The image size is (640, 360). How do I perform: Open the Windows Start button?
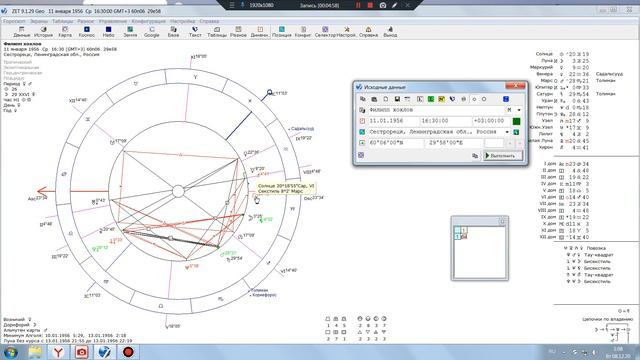[10, 352]
